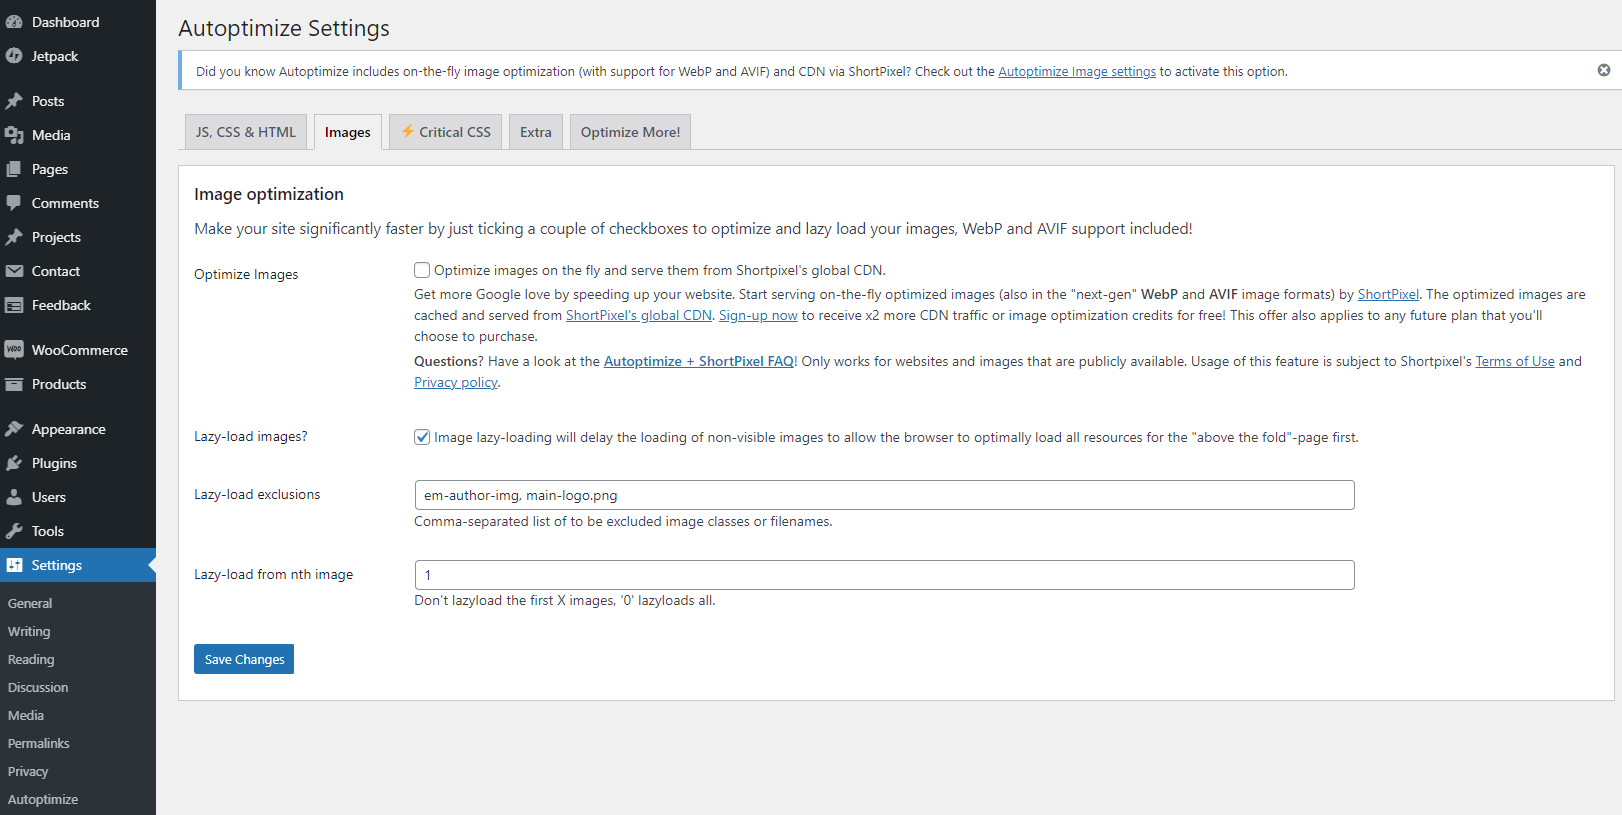
Task: Click the Lazy-load from nth image field
Action: click(x=884, y=575)
